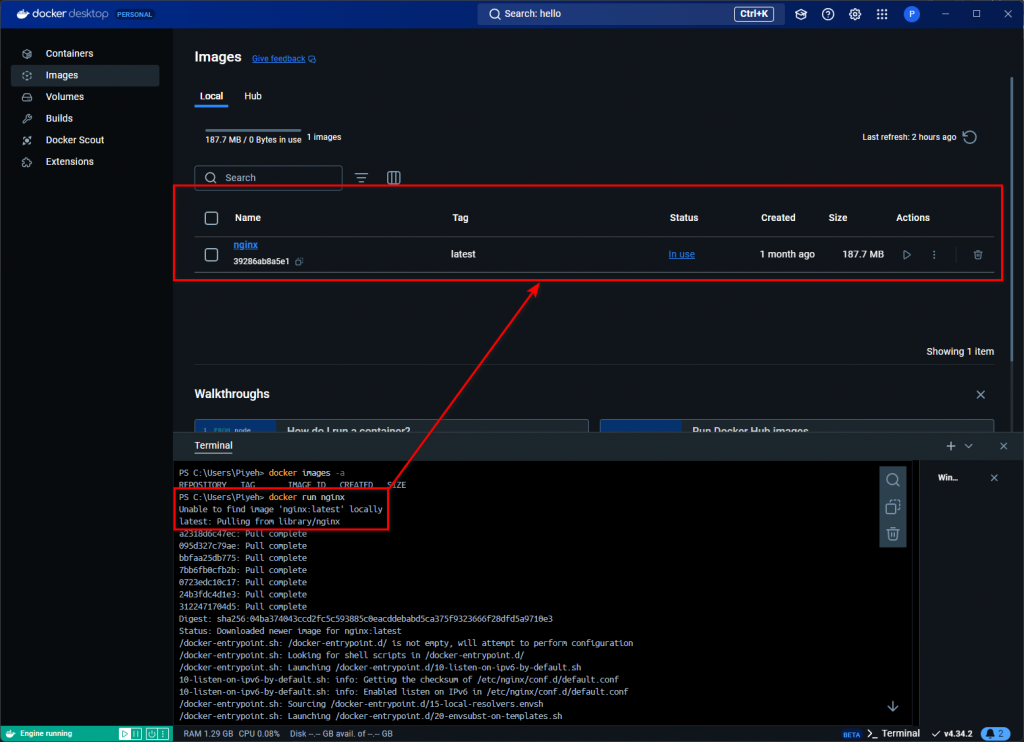Toggle Terminal from the status bar
1024x742 pixels.
point(893,734)
